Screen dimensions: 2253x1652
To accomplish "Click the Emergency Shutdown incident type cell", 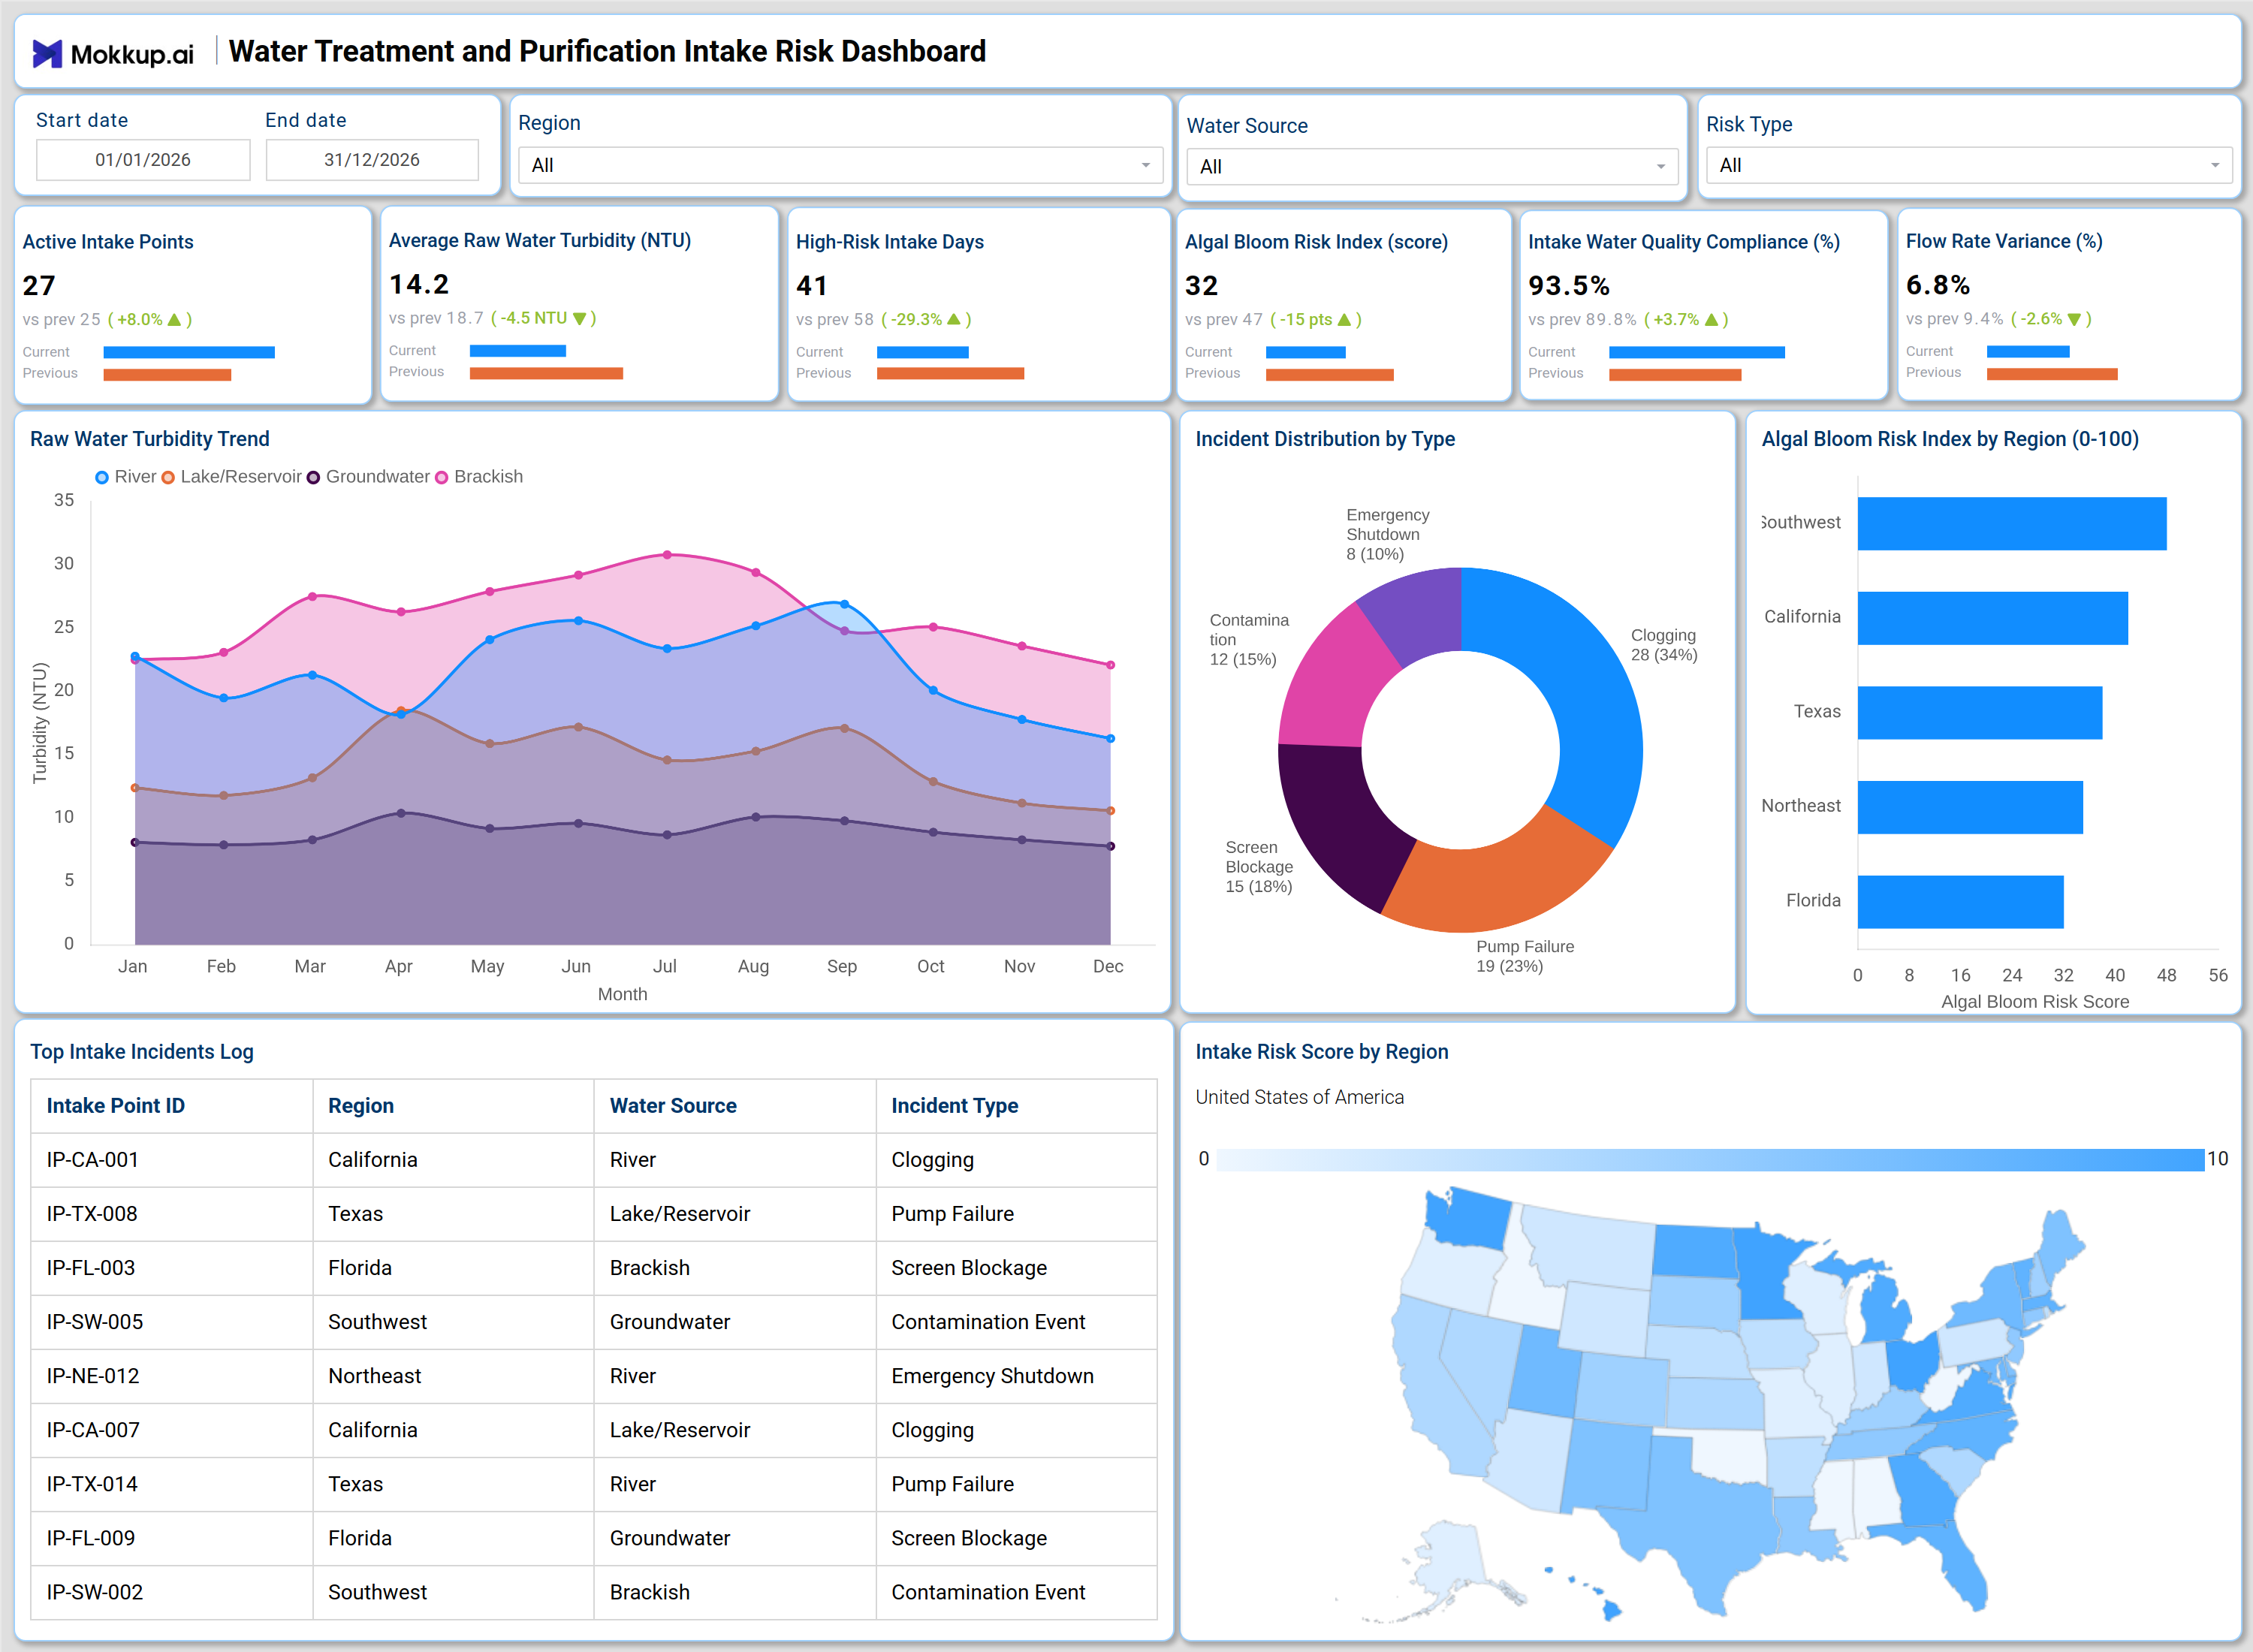I will coord(1017,1376).
